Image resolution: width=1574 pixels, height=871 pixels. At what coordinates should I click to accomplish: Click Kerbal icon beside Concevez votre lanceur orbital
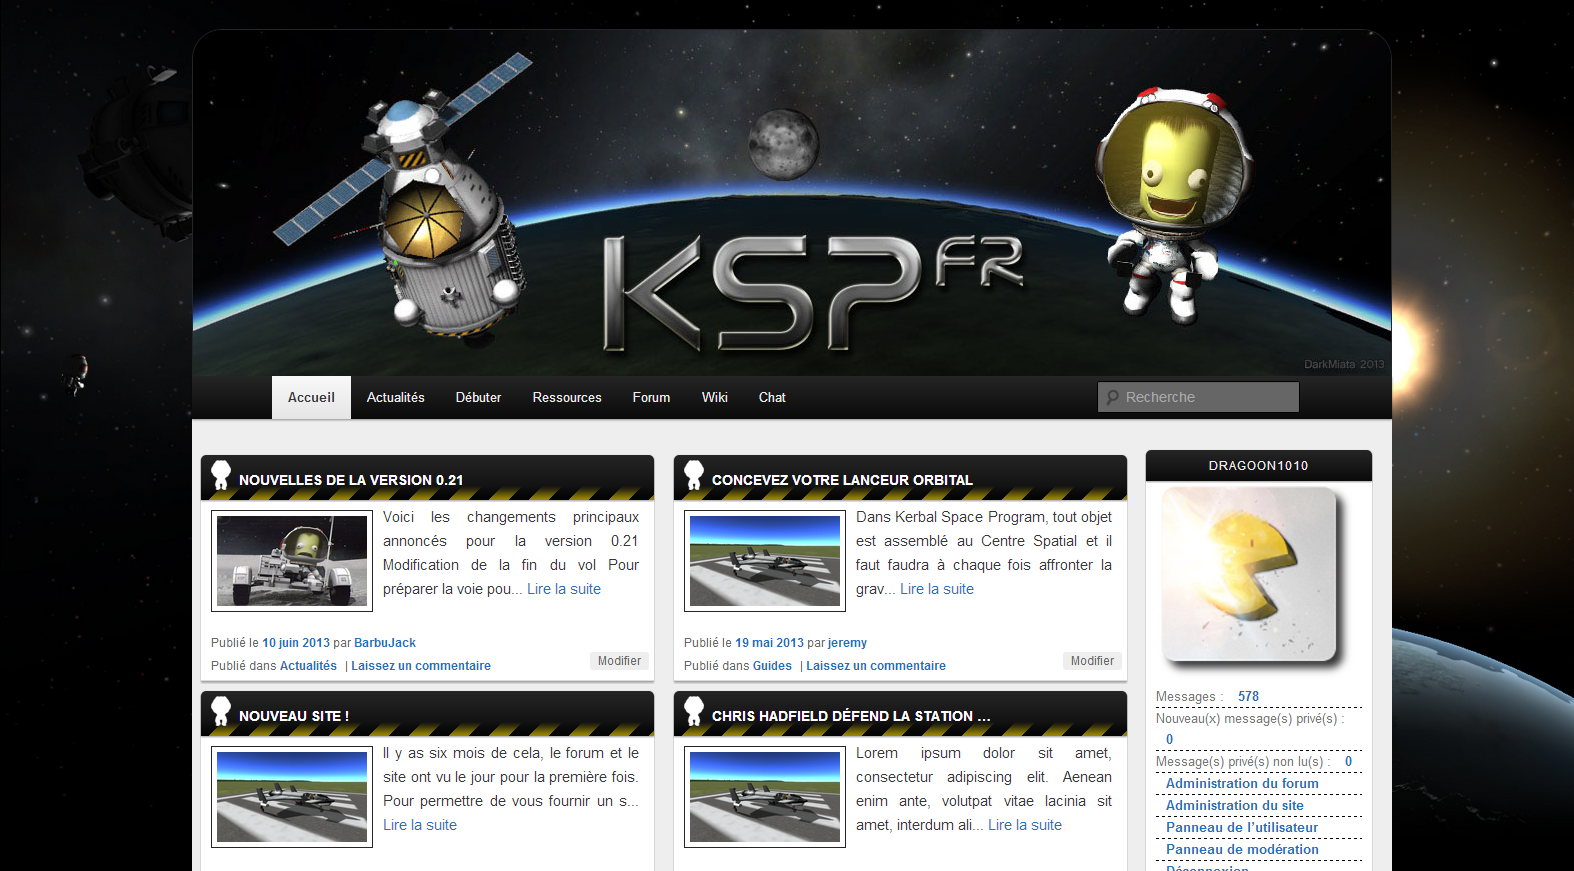pyautogui.click(x=694, y=475)
